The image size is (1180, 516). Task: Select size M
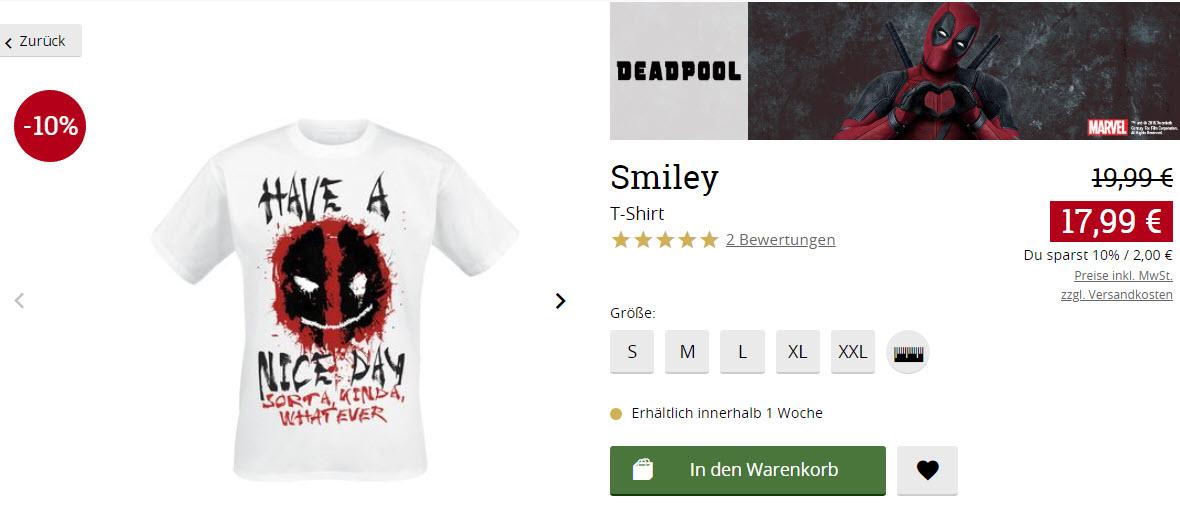pyautogui.click(x=687, y=351)
